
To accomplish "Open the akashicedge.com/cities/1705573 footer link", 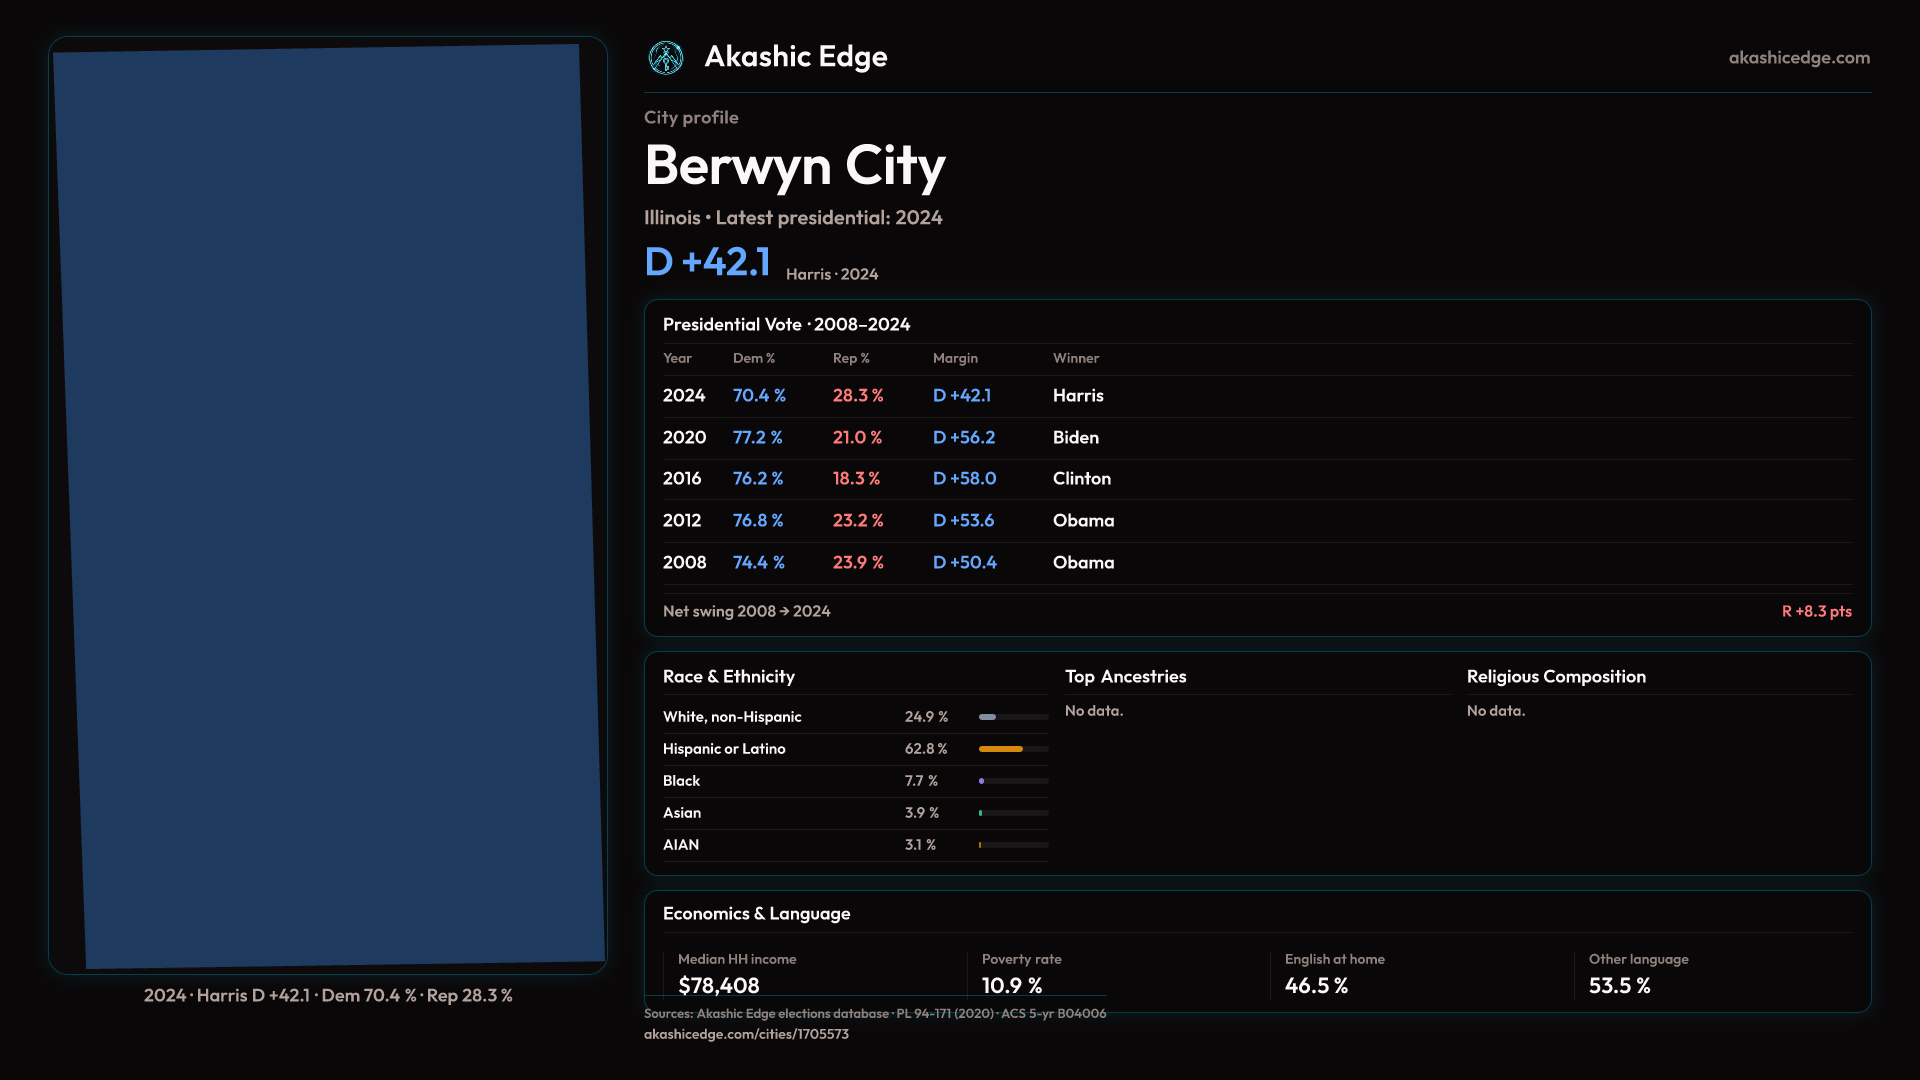I will click(746, 1034).
